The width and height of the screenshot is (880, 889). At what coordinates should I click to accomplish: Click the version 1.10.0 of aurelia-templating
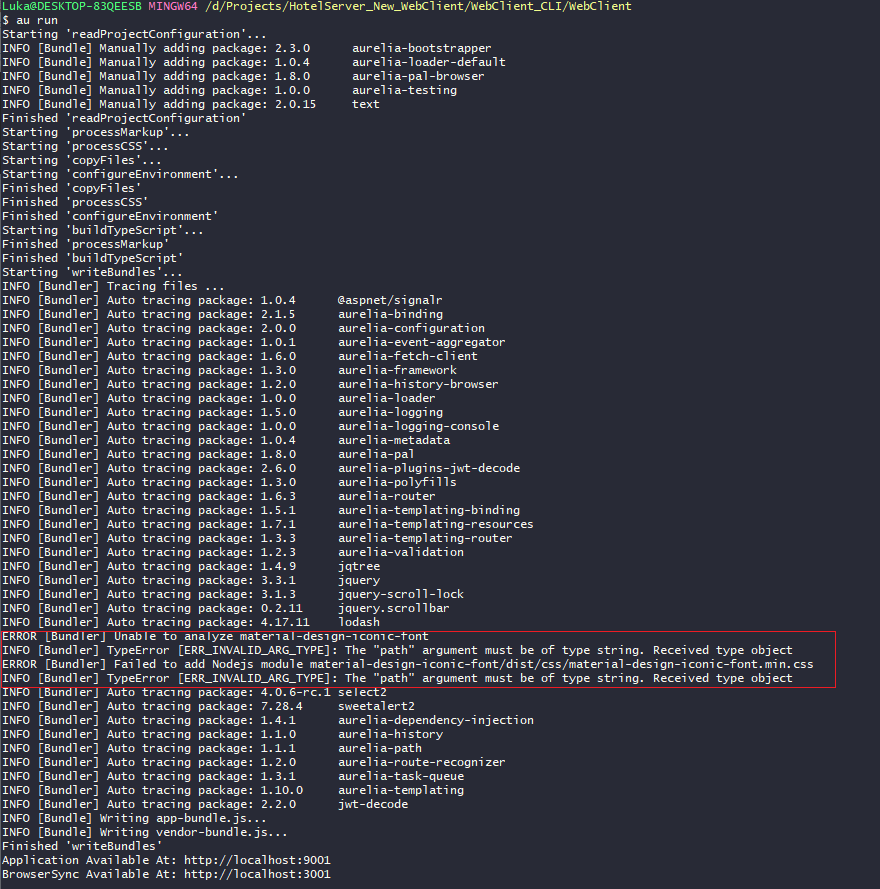point(282,790)
